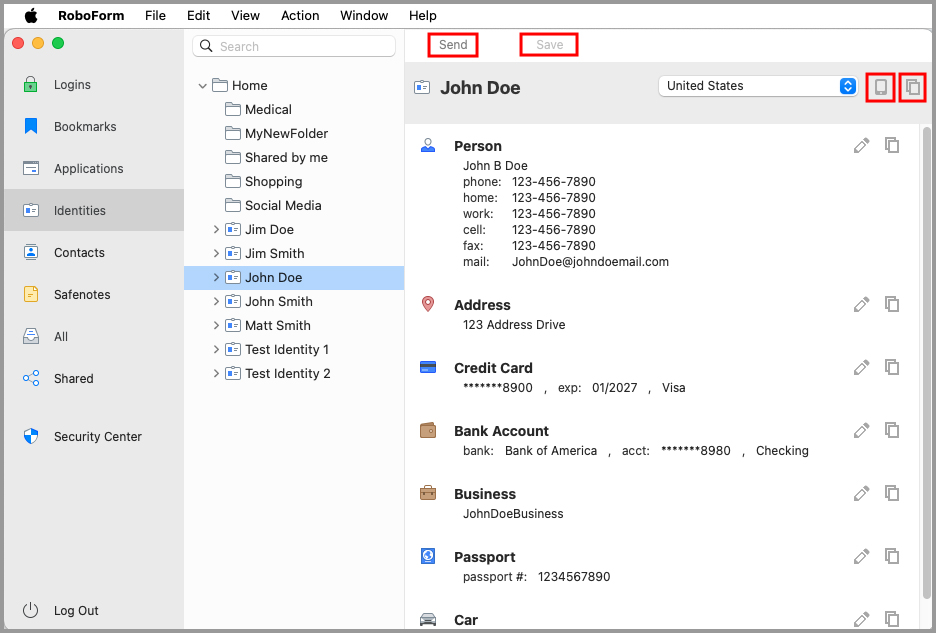Image resolution: width=936 pixels, height=633 pixels.
Task: Copy the Bank Account details
Action: click(x=892, y=431)
